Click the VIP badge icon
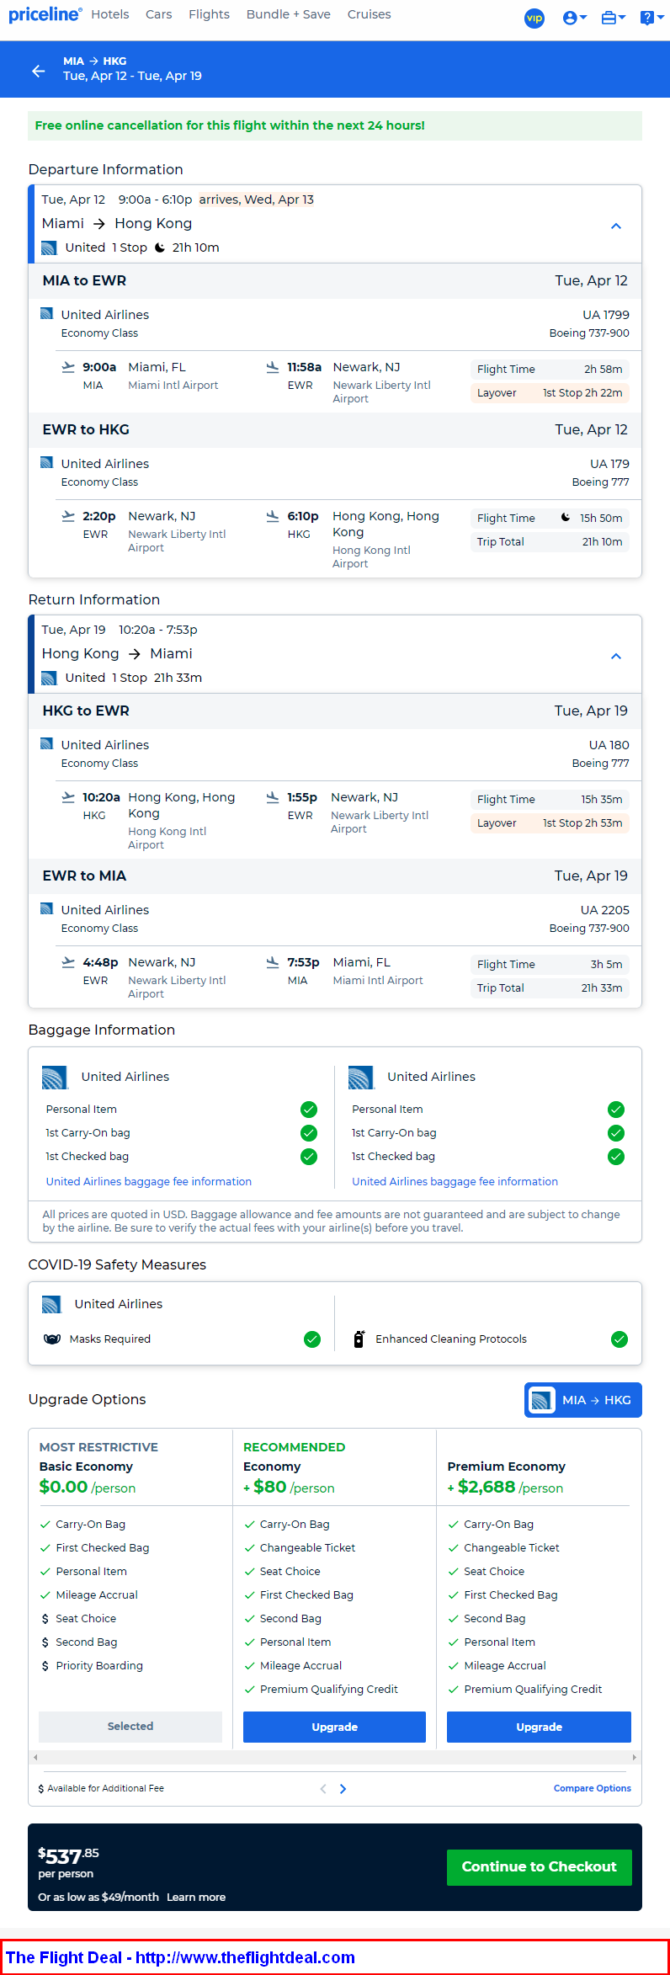This screenshot has width=670, height=1975. [534, 18]
